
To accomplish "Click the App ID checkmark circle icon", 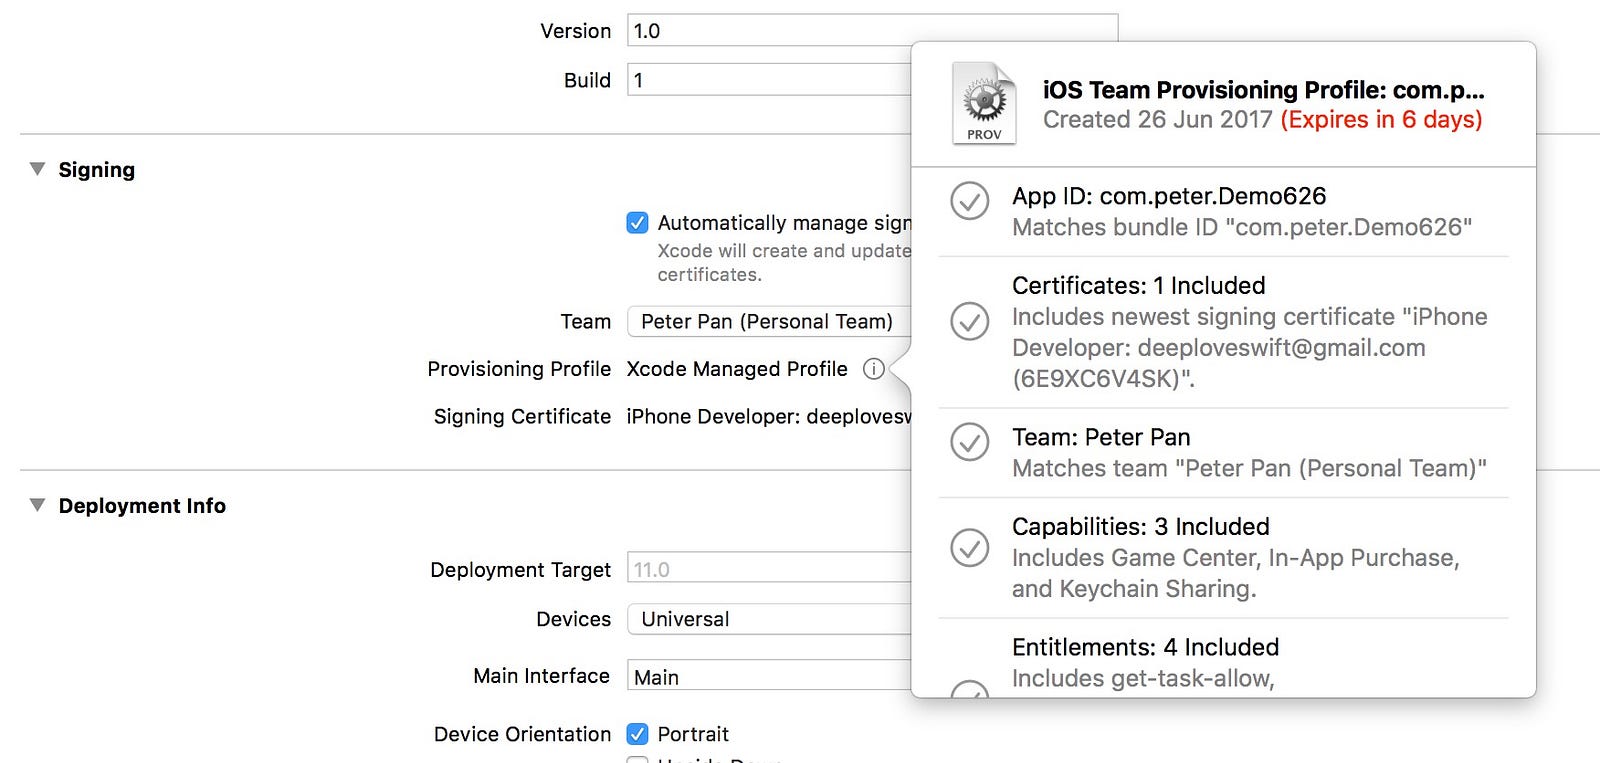I will pyautogui.click(x=969, y=201).
